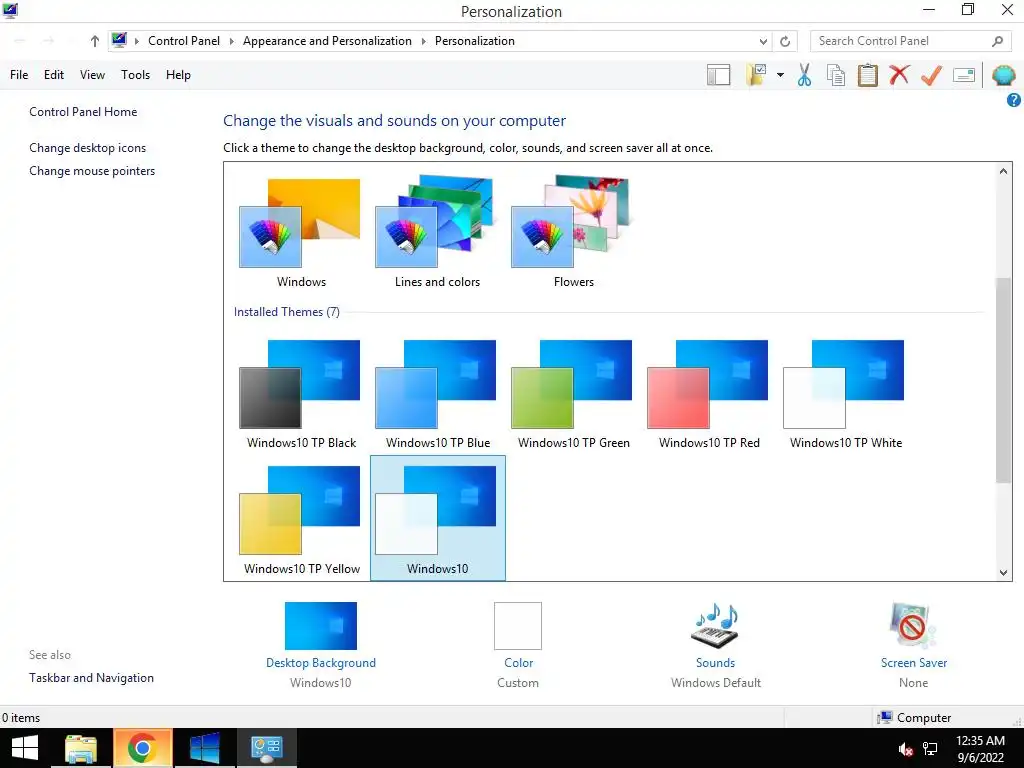The width and height of the screenshot is (1024, 768).
Task: Click scroll up arrow of themes list
Action: point(1003,171)
